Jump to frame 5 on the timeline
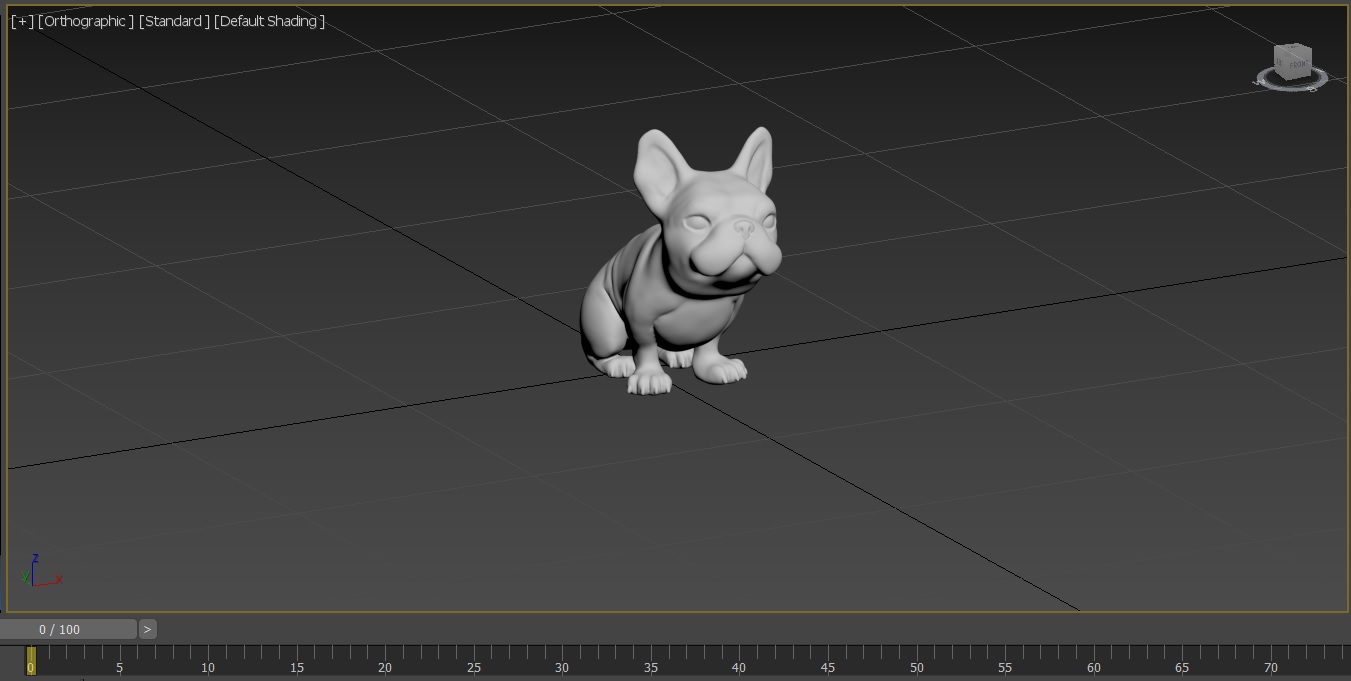The height and width of the screenshot is (681, 1351). [119, 667]
